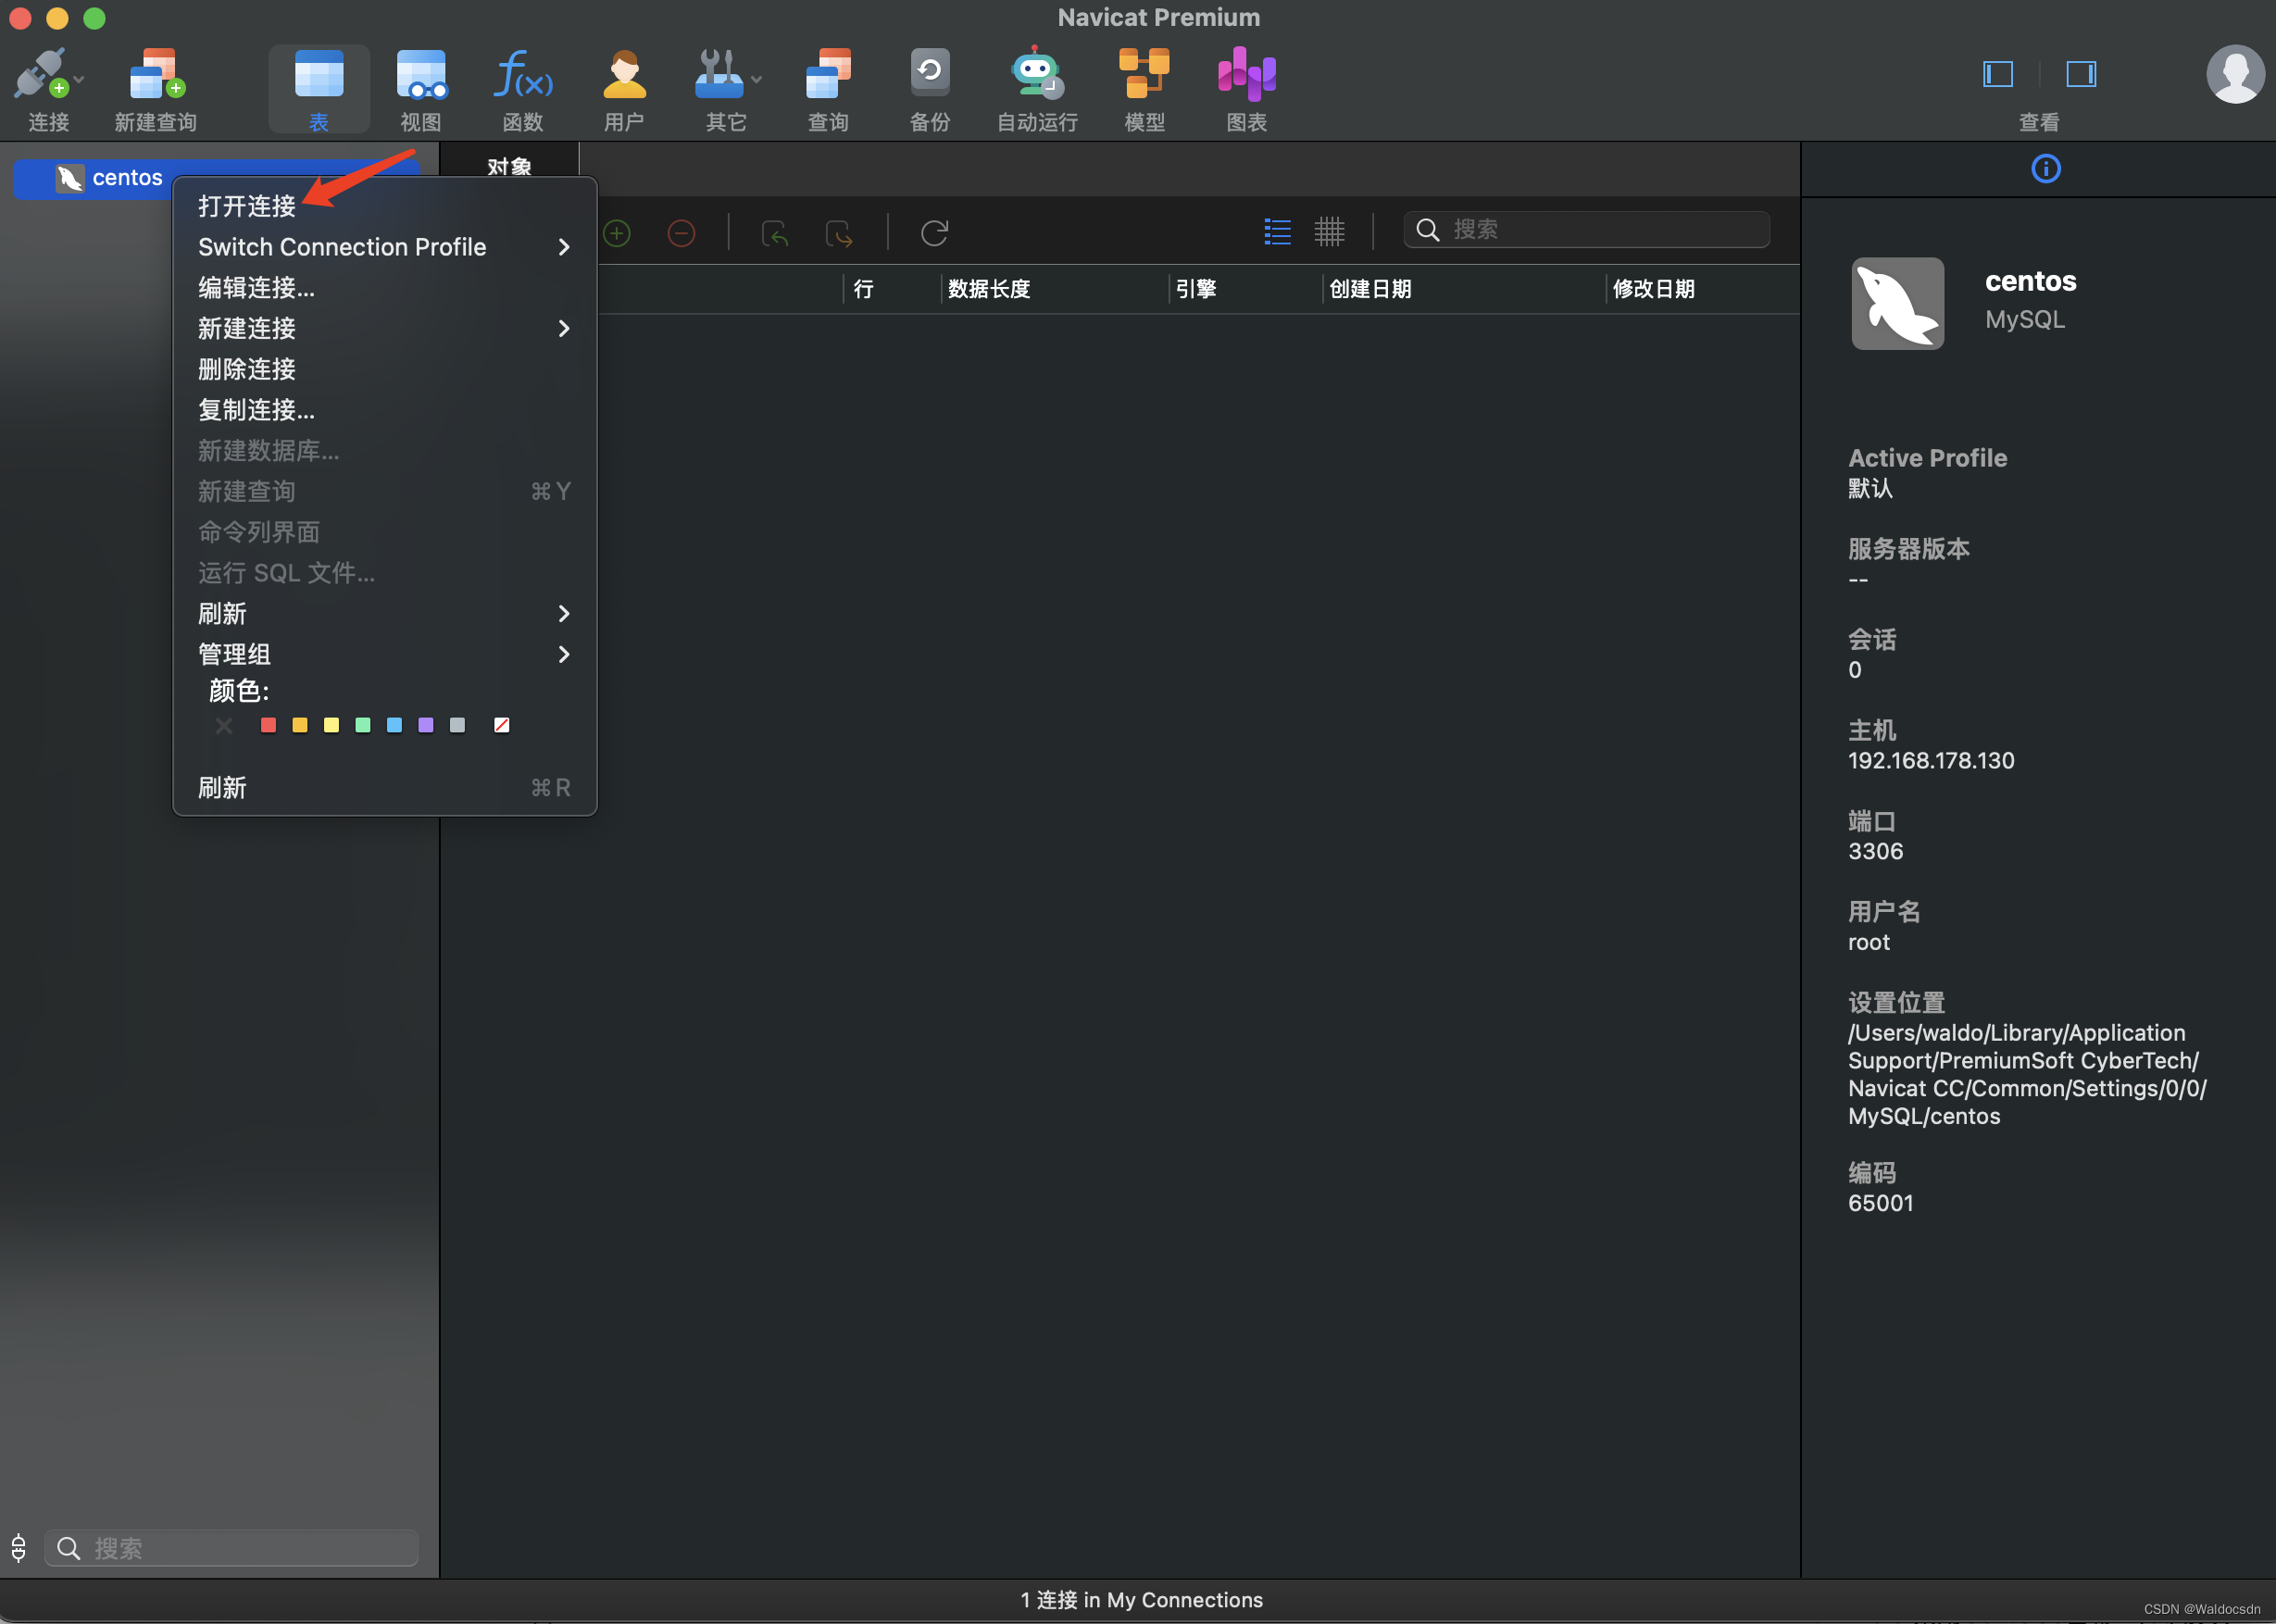
Task: Open the Backup (备份) toolbar icon
Action: click(930, 72)
